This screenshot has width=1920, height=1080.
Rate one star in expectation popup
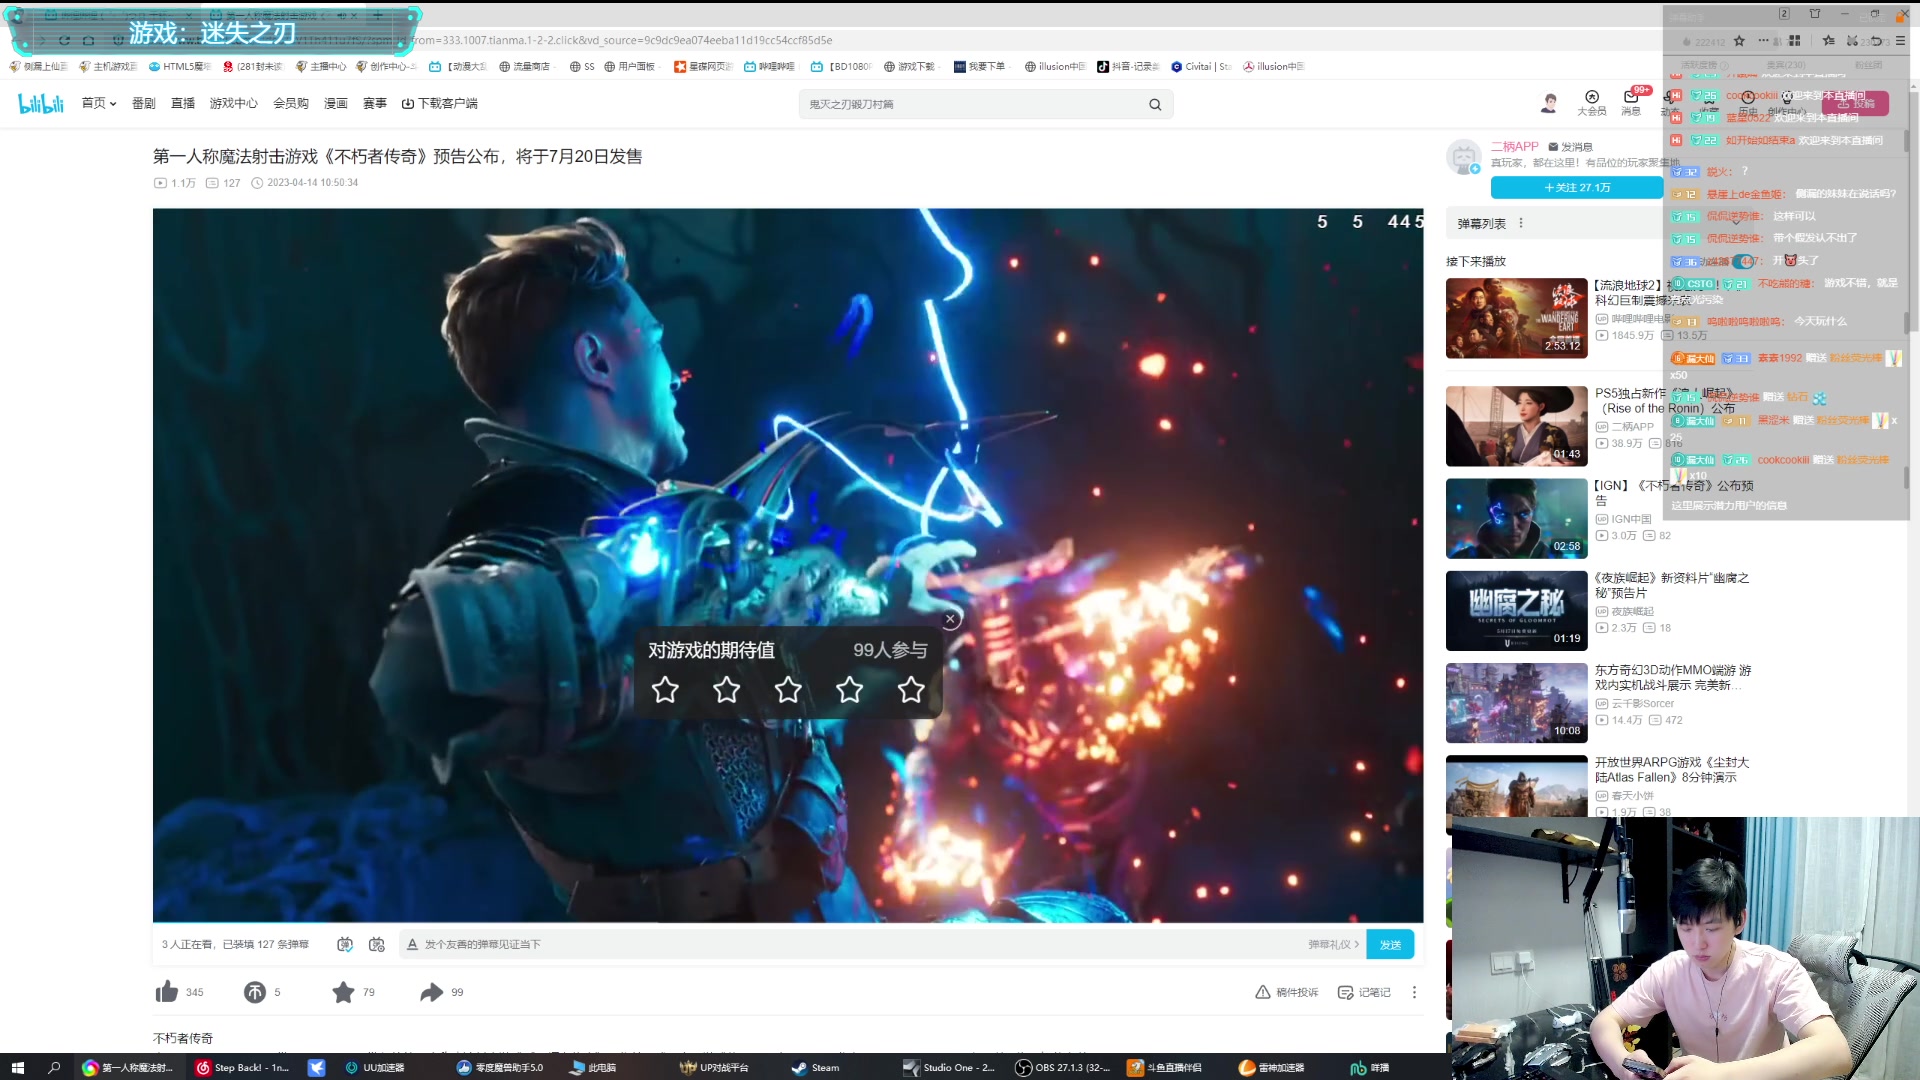click(x=665, y=689)
